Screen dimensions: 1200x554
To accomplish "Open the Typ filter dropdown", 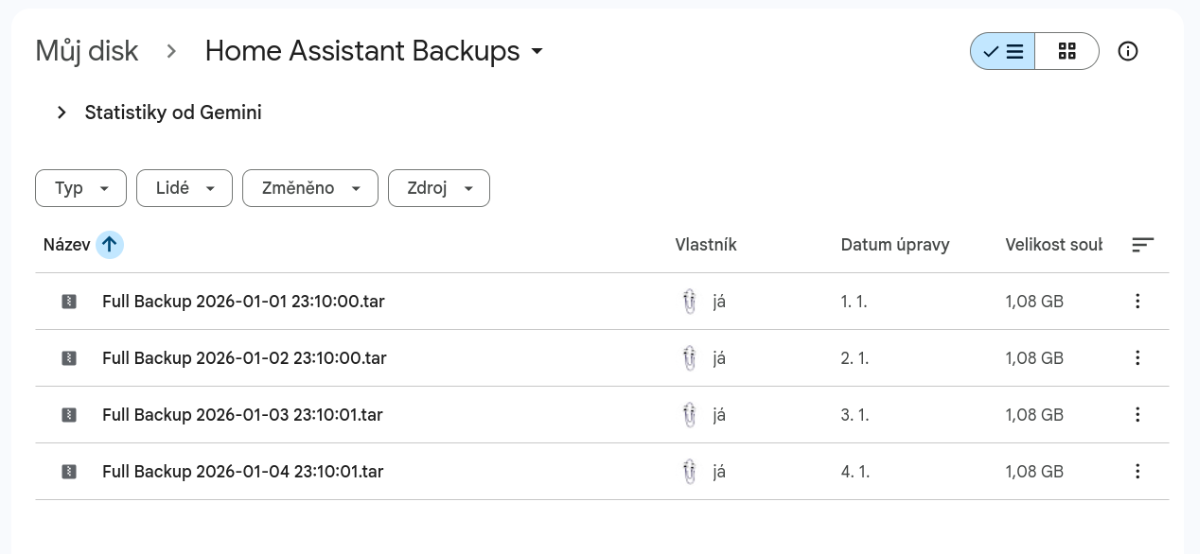I will [81, 188].
